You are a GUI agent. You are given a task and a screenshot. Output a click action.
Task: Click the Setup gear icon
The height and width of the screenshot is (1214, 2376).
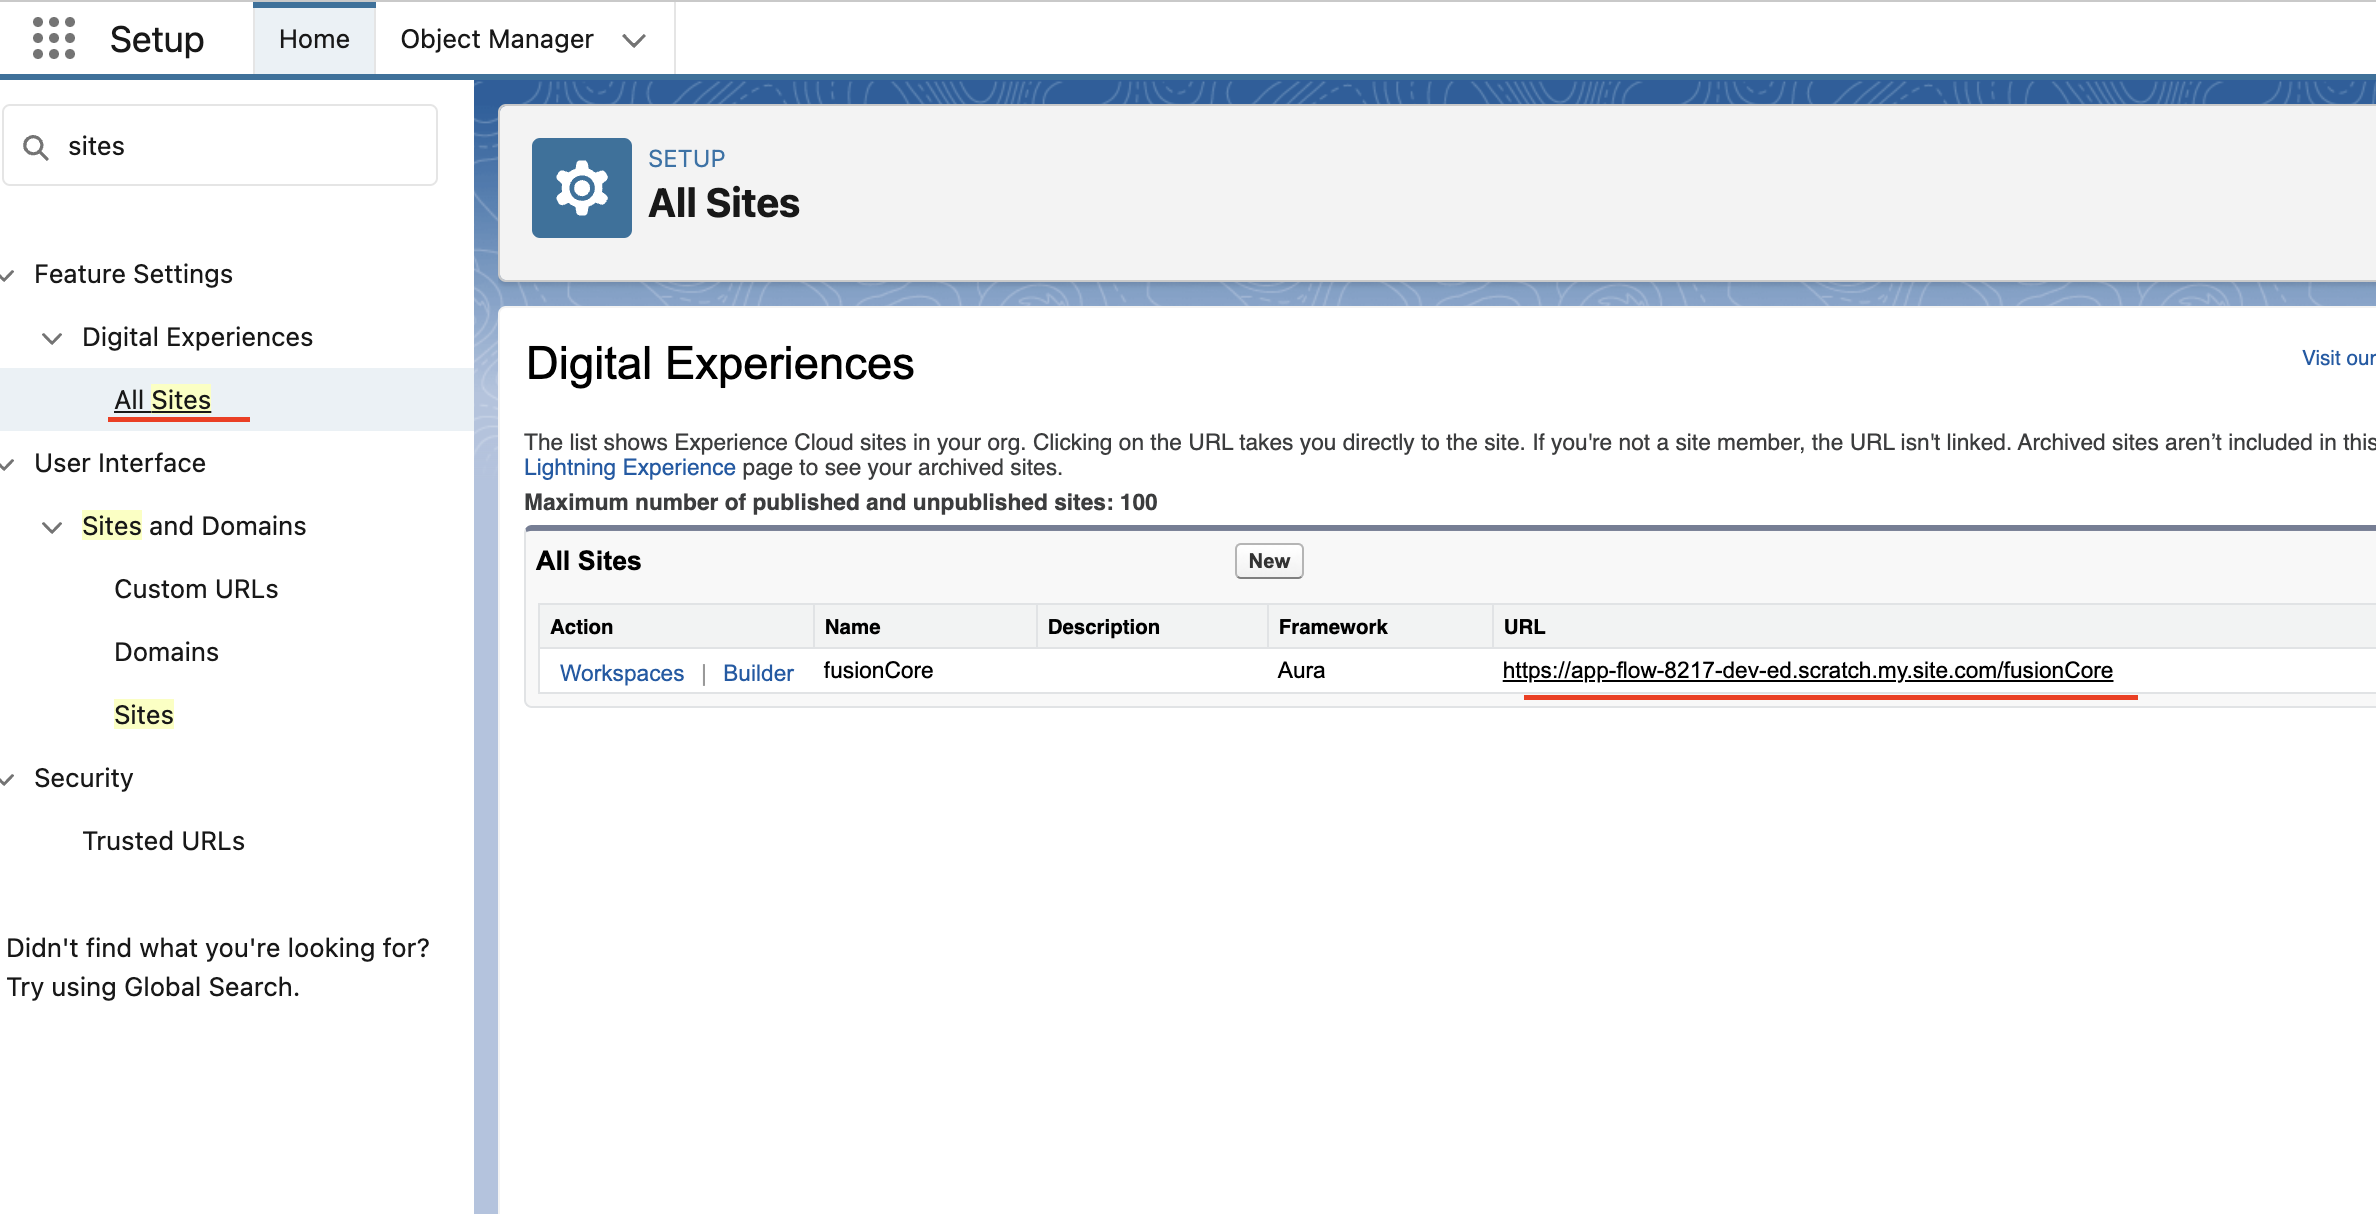[582, 188]
